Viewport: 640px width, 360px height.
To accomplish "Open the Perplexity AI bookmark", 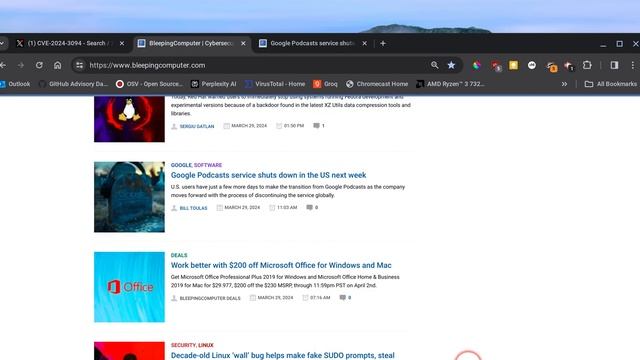I will pyautogui.click(x=214, y=84).
